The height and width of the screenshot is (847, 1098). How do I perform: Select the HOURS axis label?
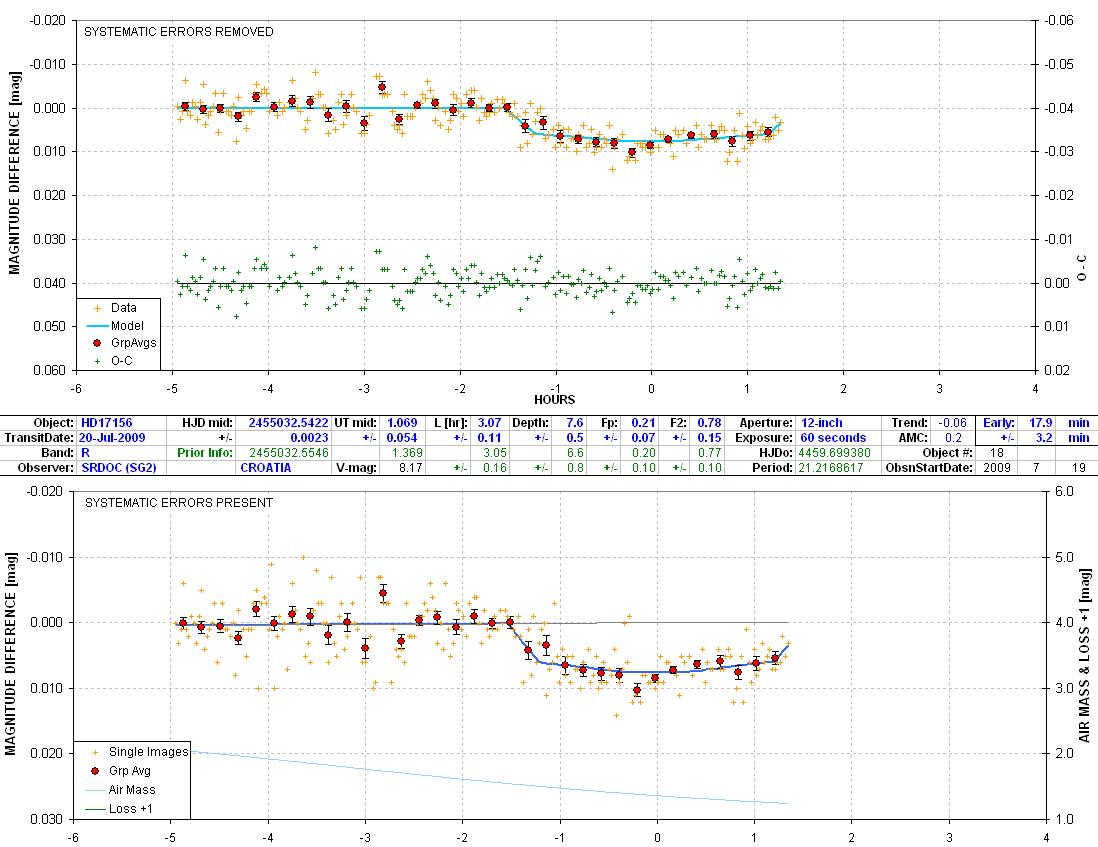tap(554, 400)
